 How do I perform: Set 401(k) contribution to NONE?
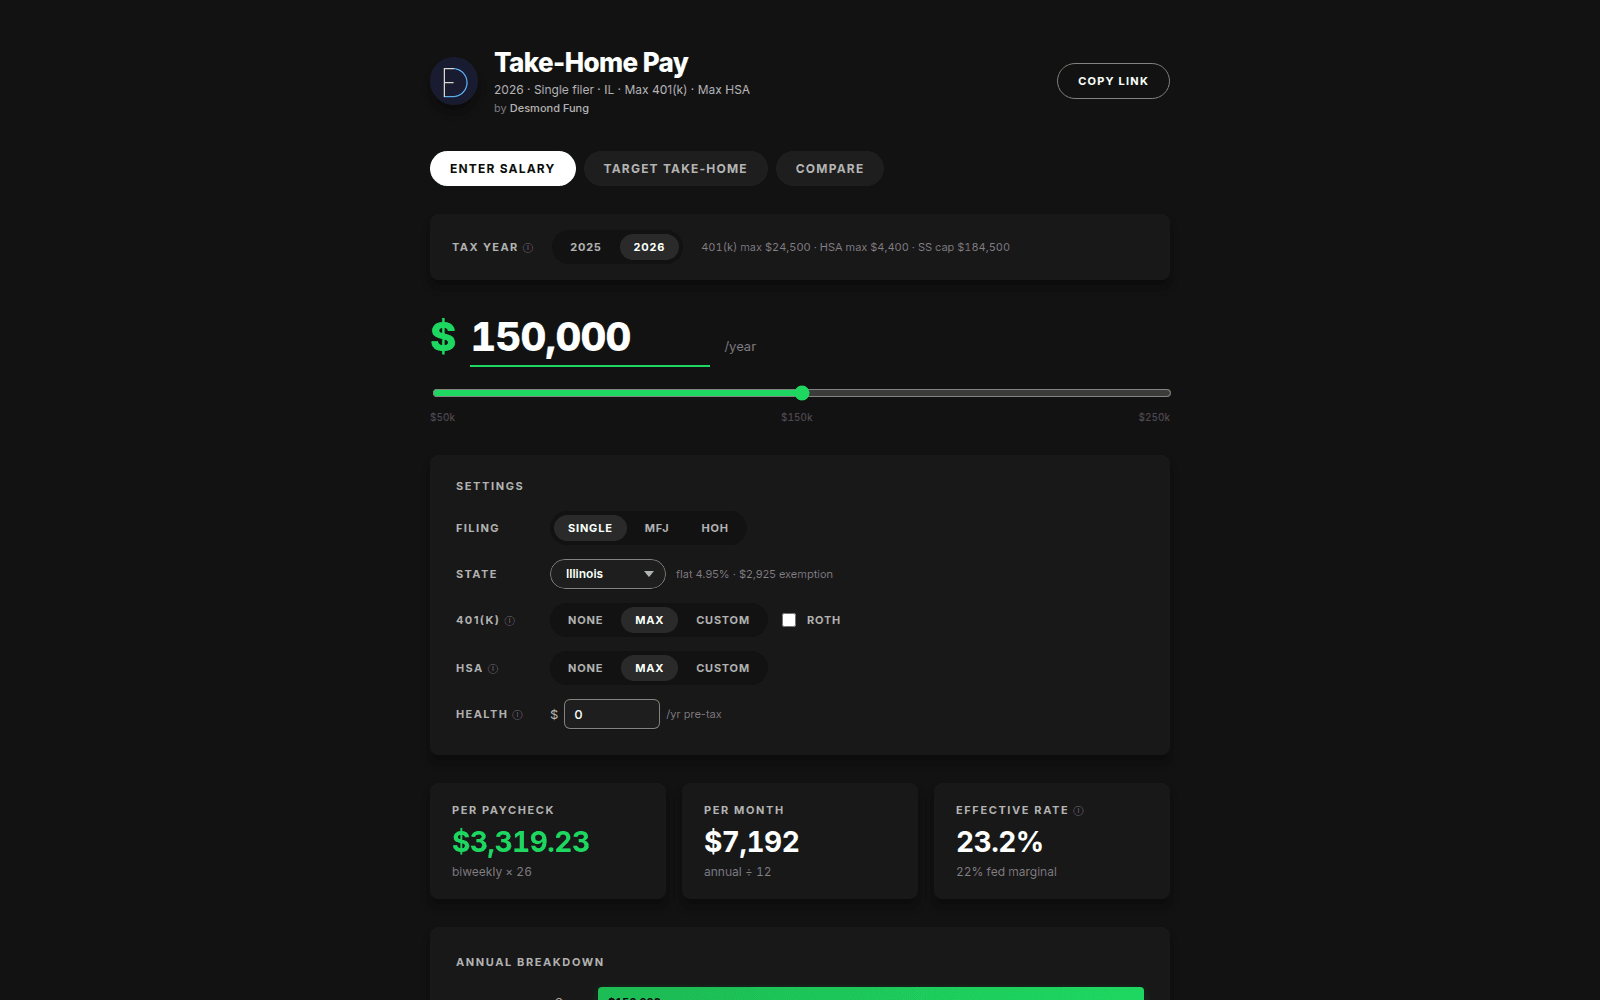pos(585,620)
